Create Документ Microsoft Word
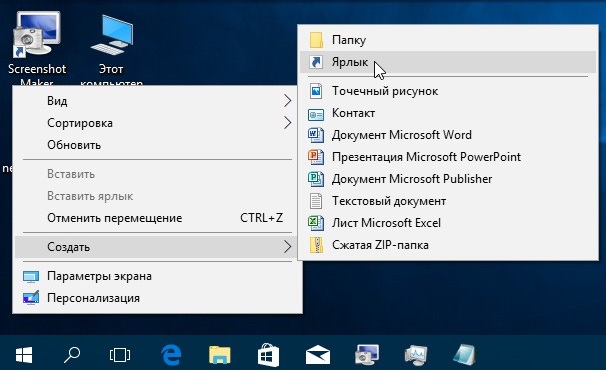606x370 pixels. click(x=448, y=135)
